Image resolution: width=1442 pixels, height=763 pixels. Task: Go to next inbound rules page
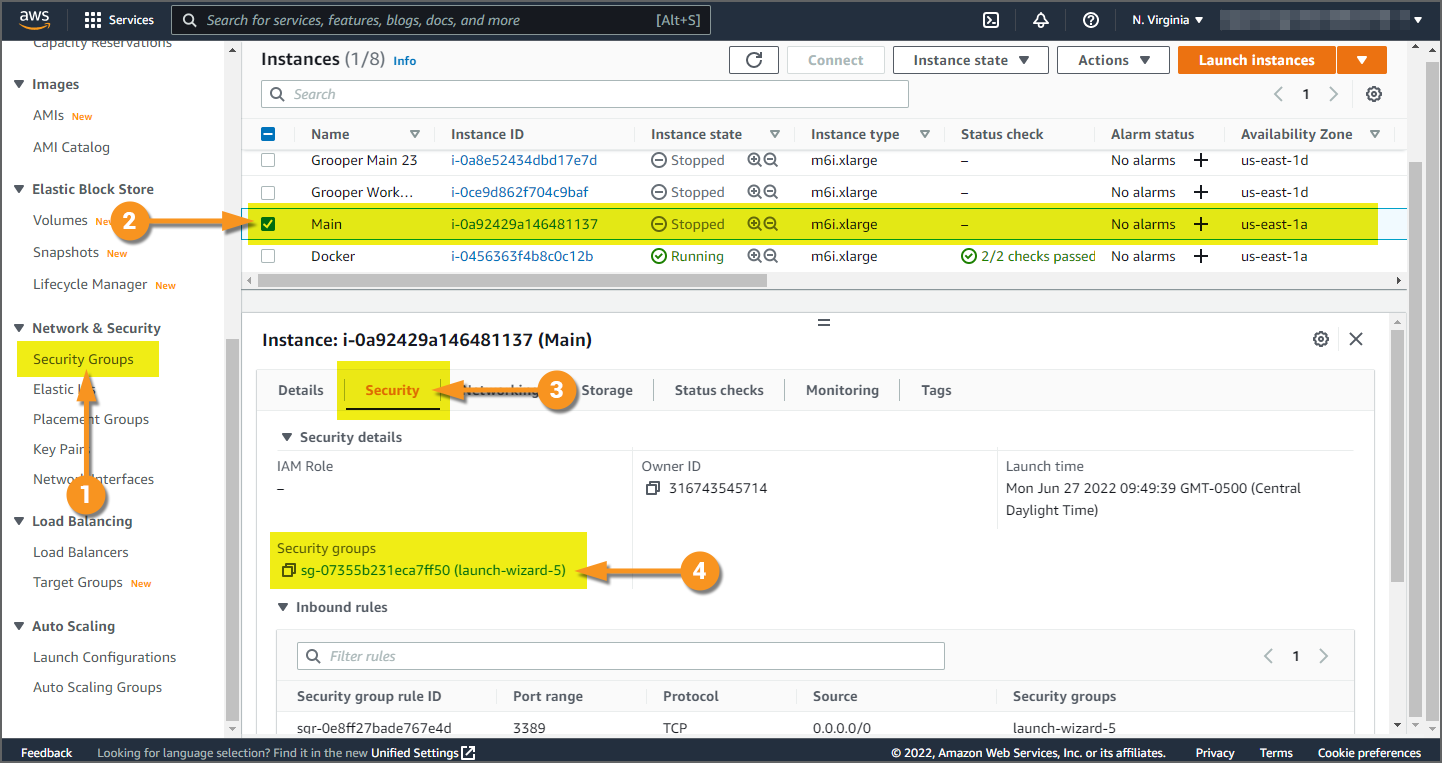1323,656
